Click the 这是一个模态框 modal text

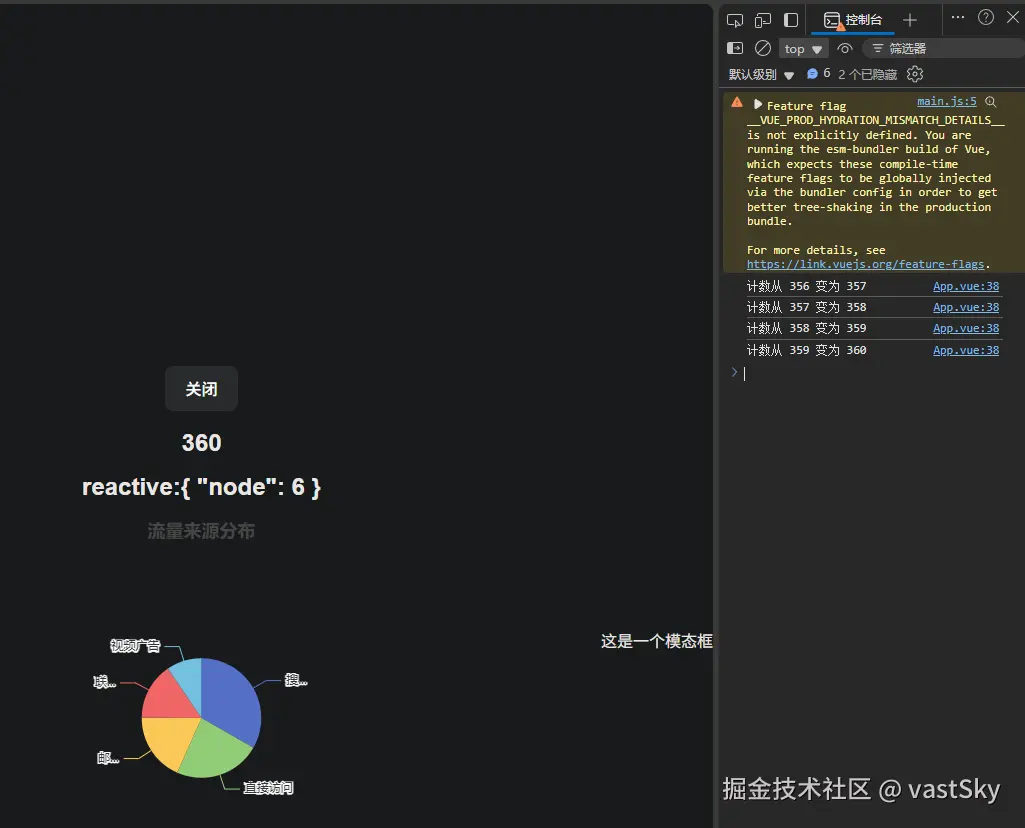click(x=656, y=641)
